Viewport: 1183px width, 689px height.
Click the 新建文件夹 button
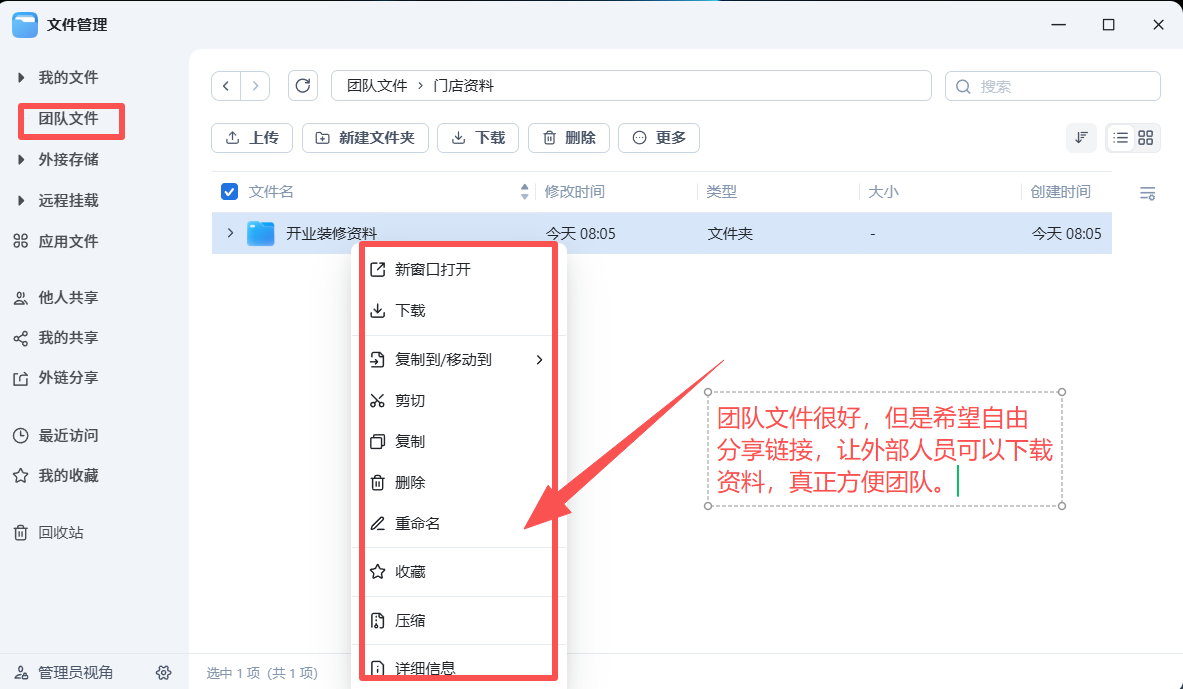point(365,138)
